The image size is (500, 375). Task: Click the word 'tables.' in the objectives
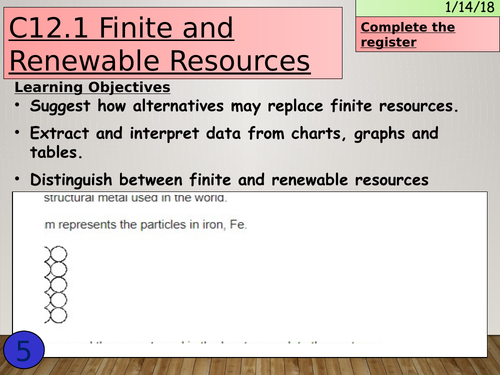(56, 153)
